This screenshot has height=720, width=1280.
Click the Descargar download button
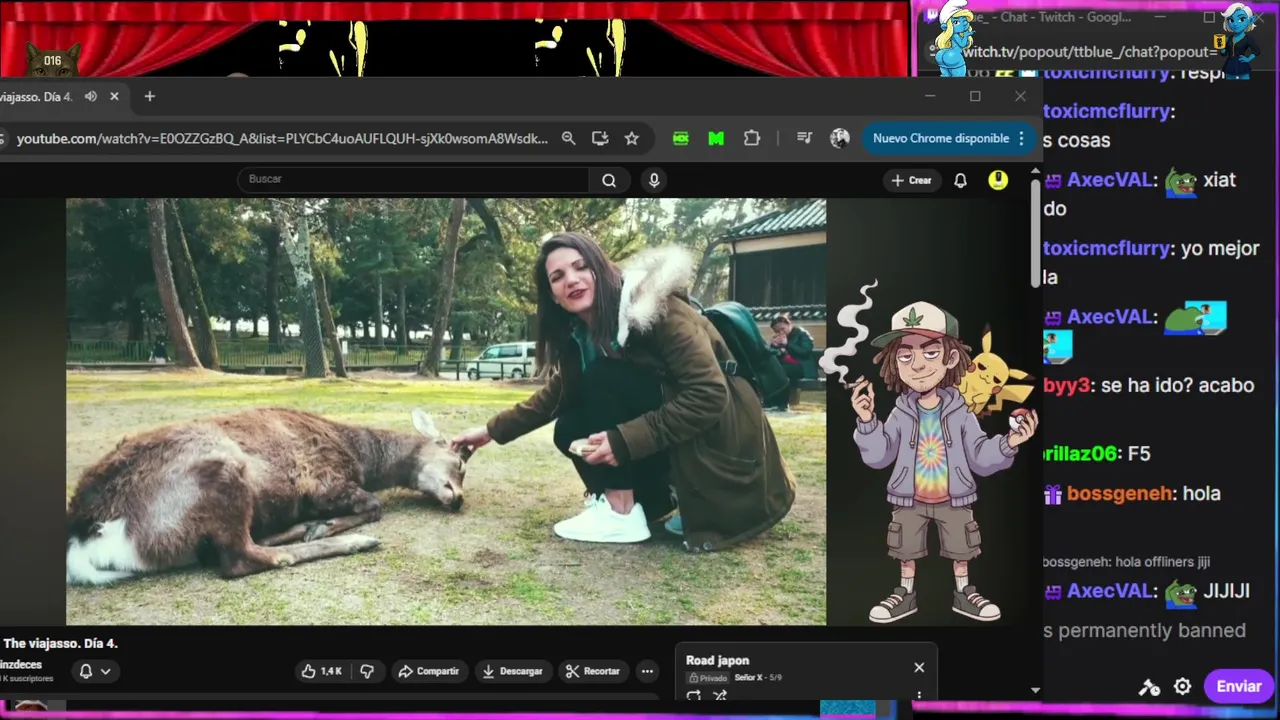click(511, 671)
